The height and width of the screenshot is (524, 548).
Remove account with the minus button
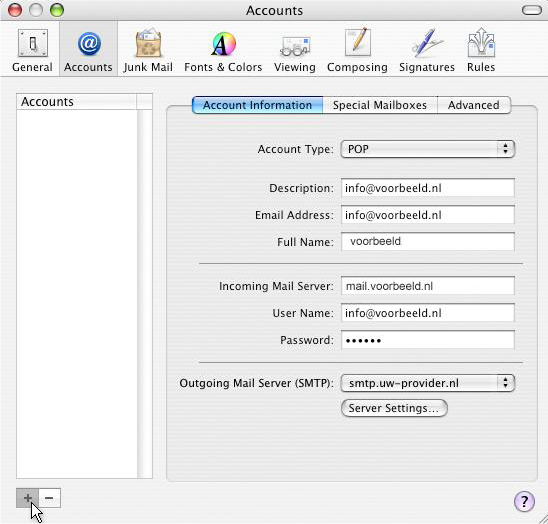[x=50, y=498]
